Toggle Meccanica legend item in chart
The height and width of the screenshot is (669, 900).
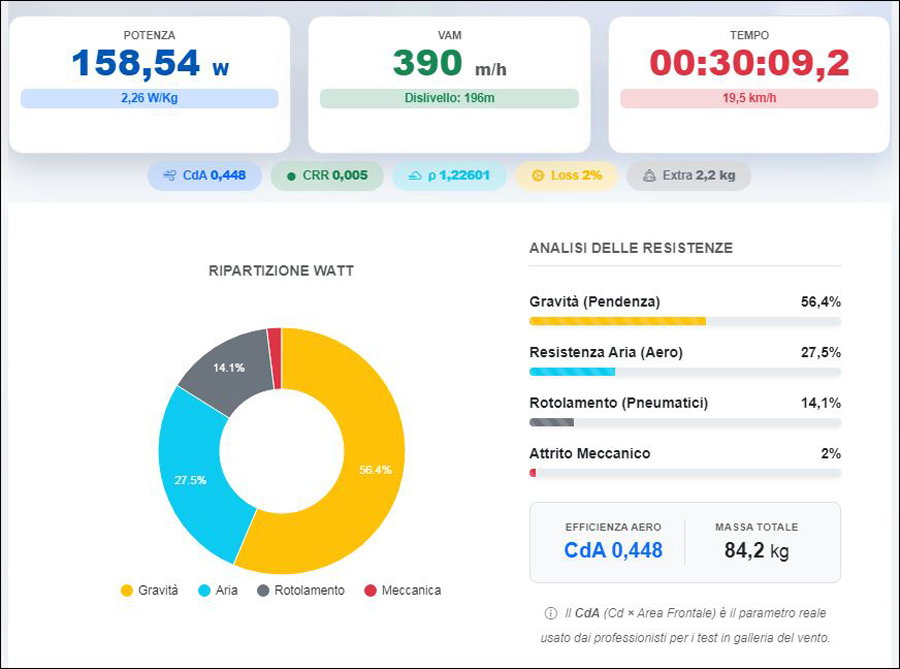[403, 590]
